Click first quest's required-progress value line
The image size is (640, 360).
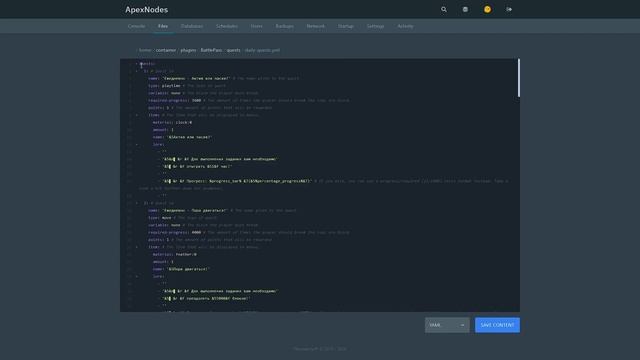coord(175,100)
